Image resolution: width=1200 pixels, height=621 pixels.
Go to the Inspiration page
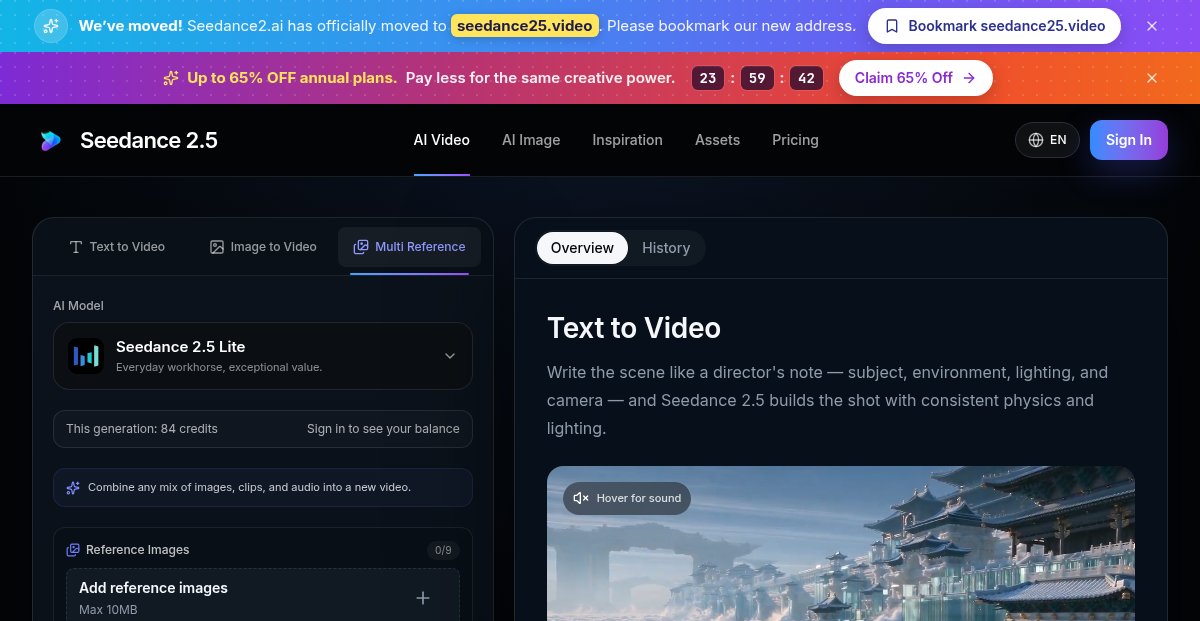pyautogui.click(x=627, y=140)
